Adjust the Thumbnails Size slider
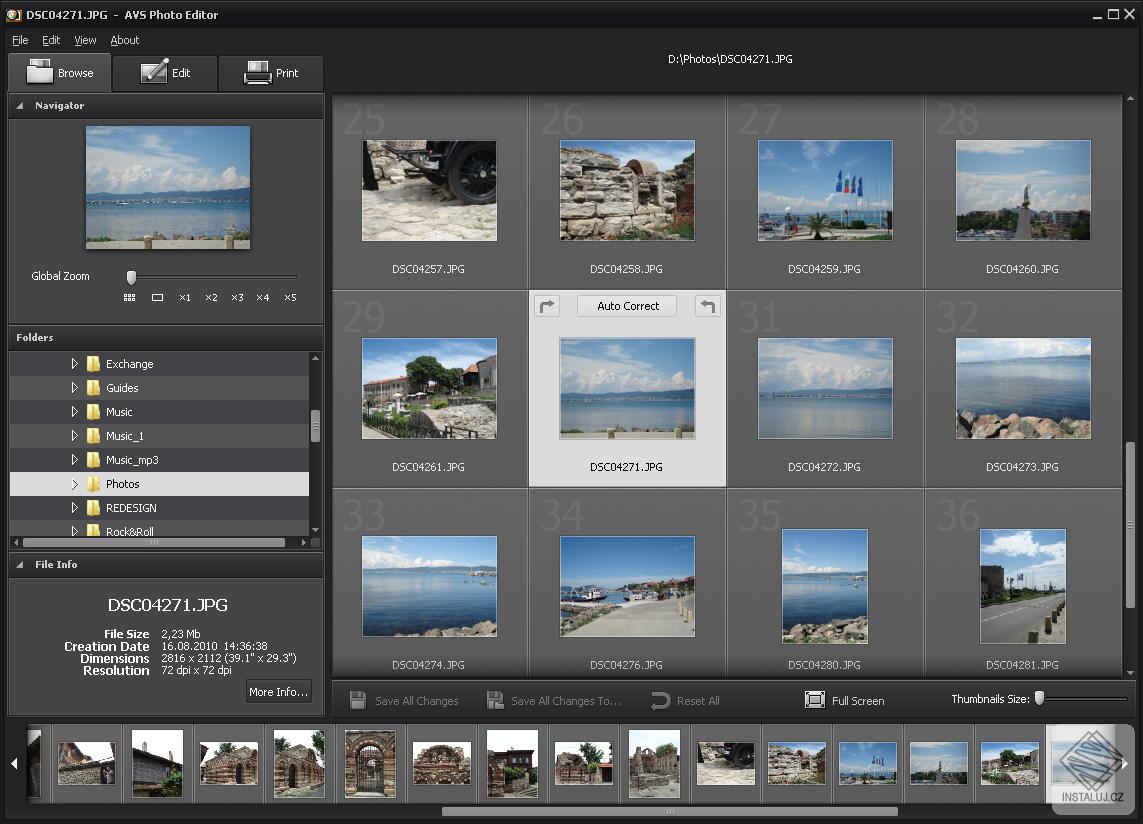 tap(1039, 700)
